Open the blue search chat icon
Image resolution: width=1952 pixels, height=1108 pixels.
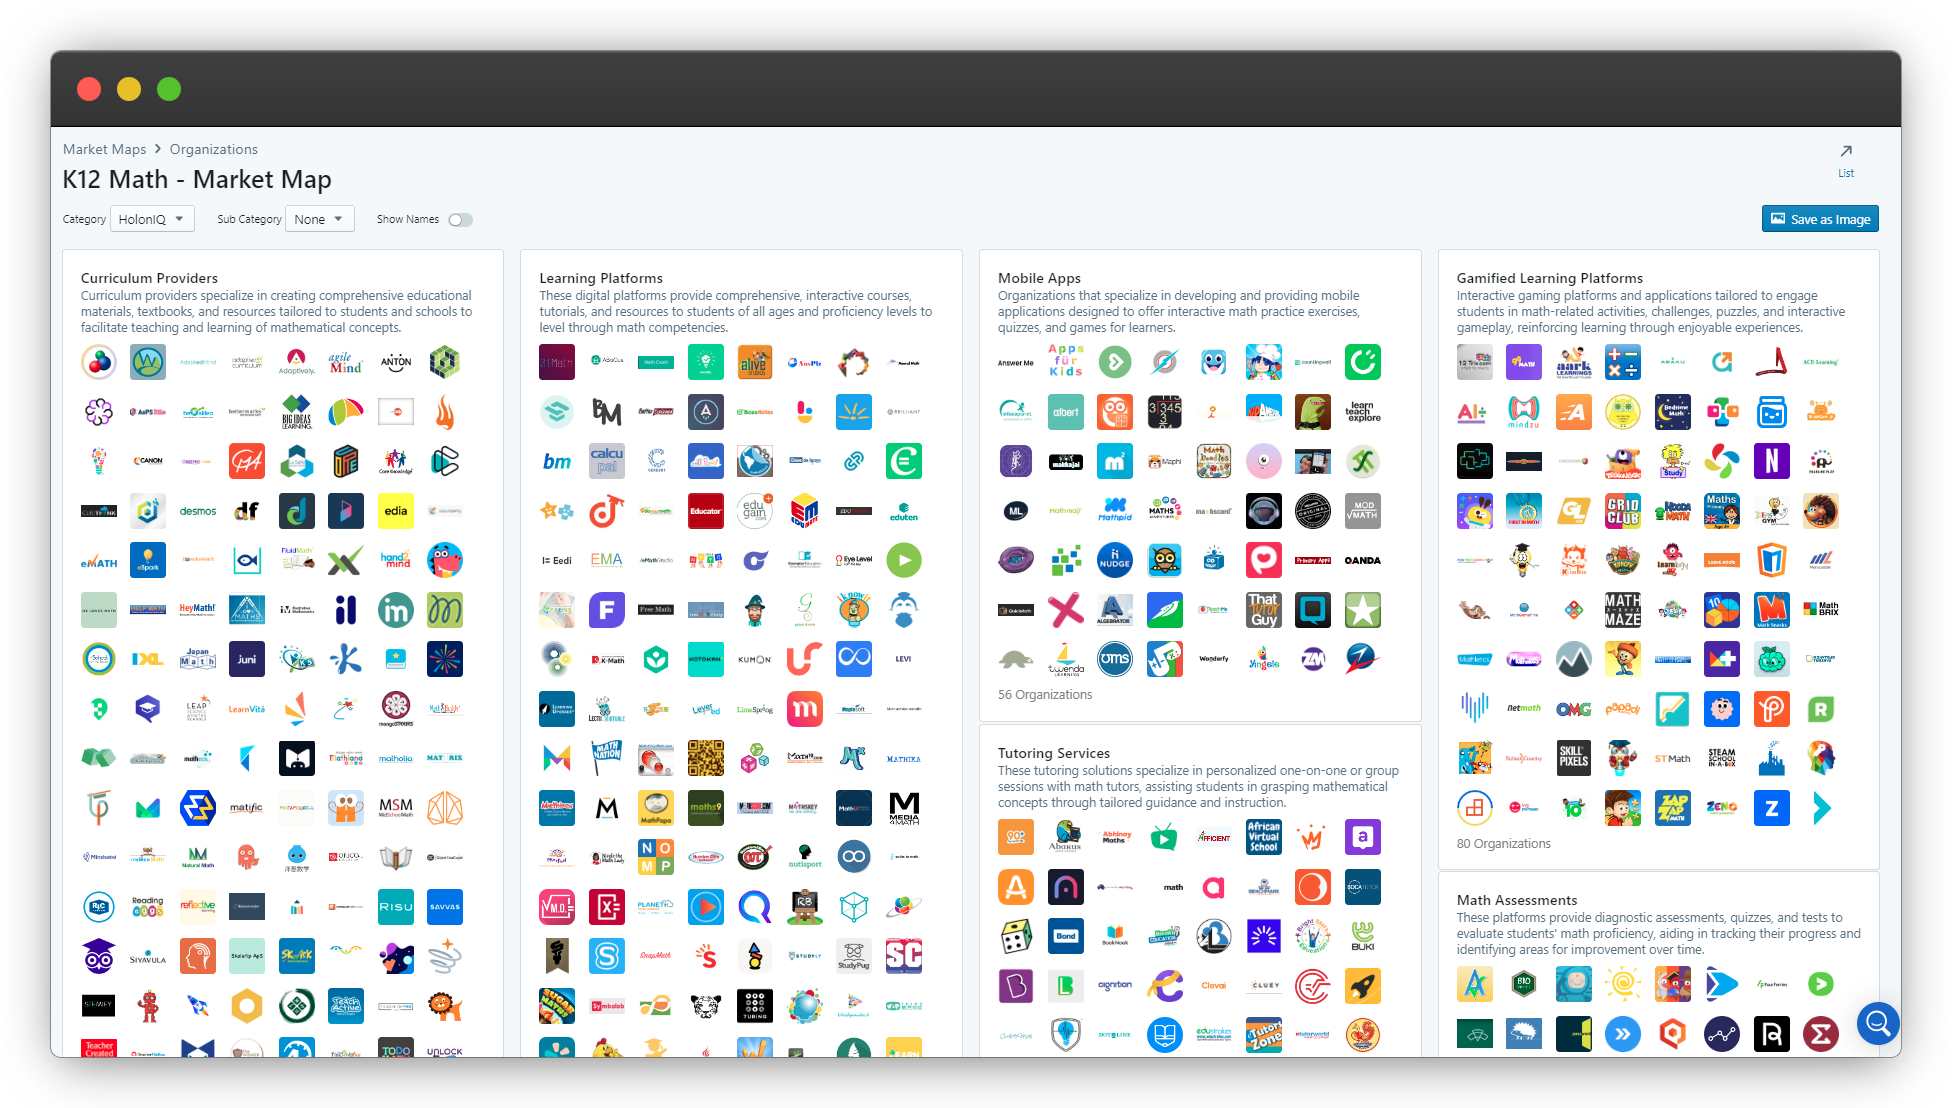(x=1877, y=1022)
